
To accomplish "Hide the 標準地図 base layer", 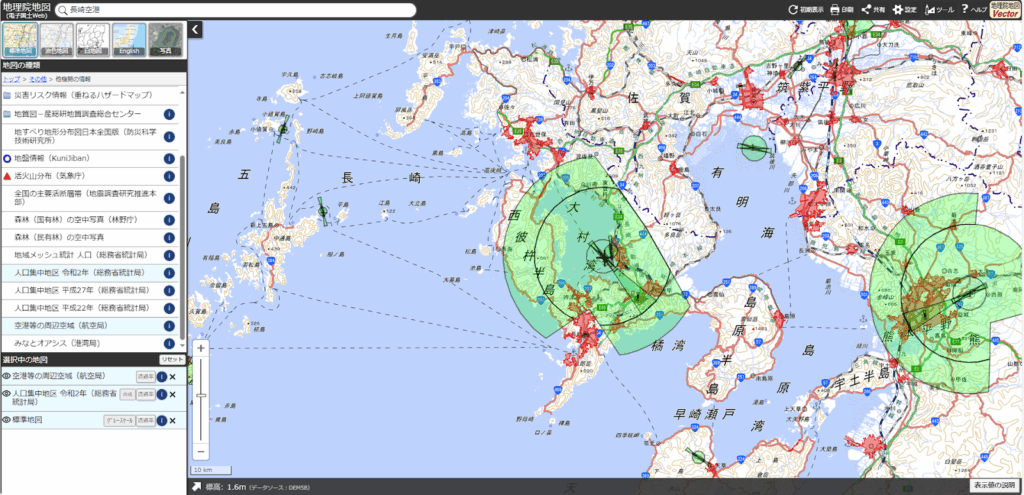I will [x=7, y=421].
